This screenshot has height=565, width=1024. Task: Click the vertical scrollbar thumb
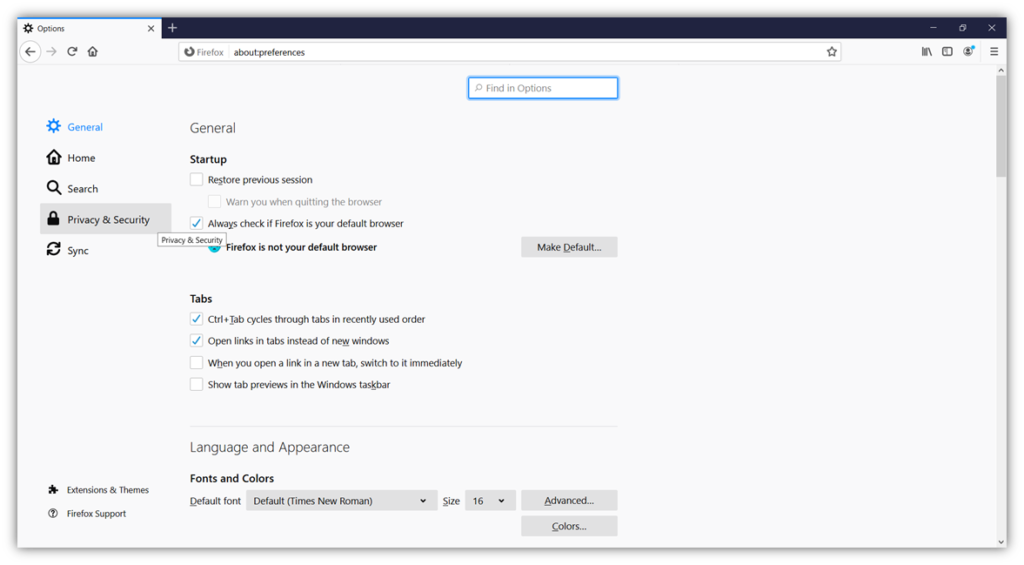(x=1001, y=126)
